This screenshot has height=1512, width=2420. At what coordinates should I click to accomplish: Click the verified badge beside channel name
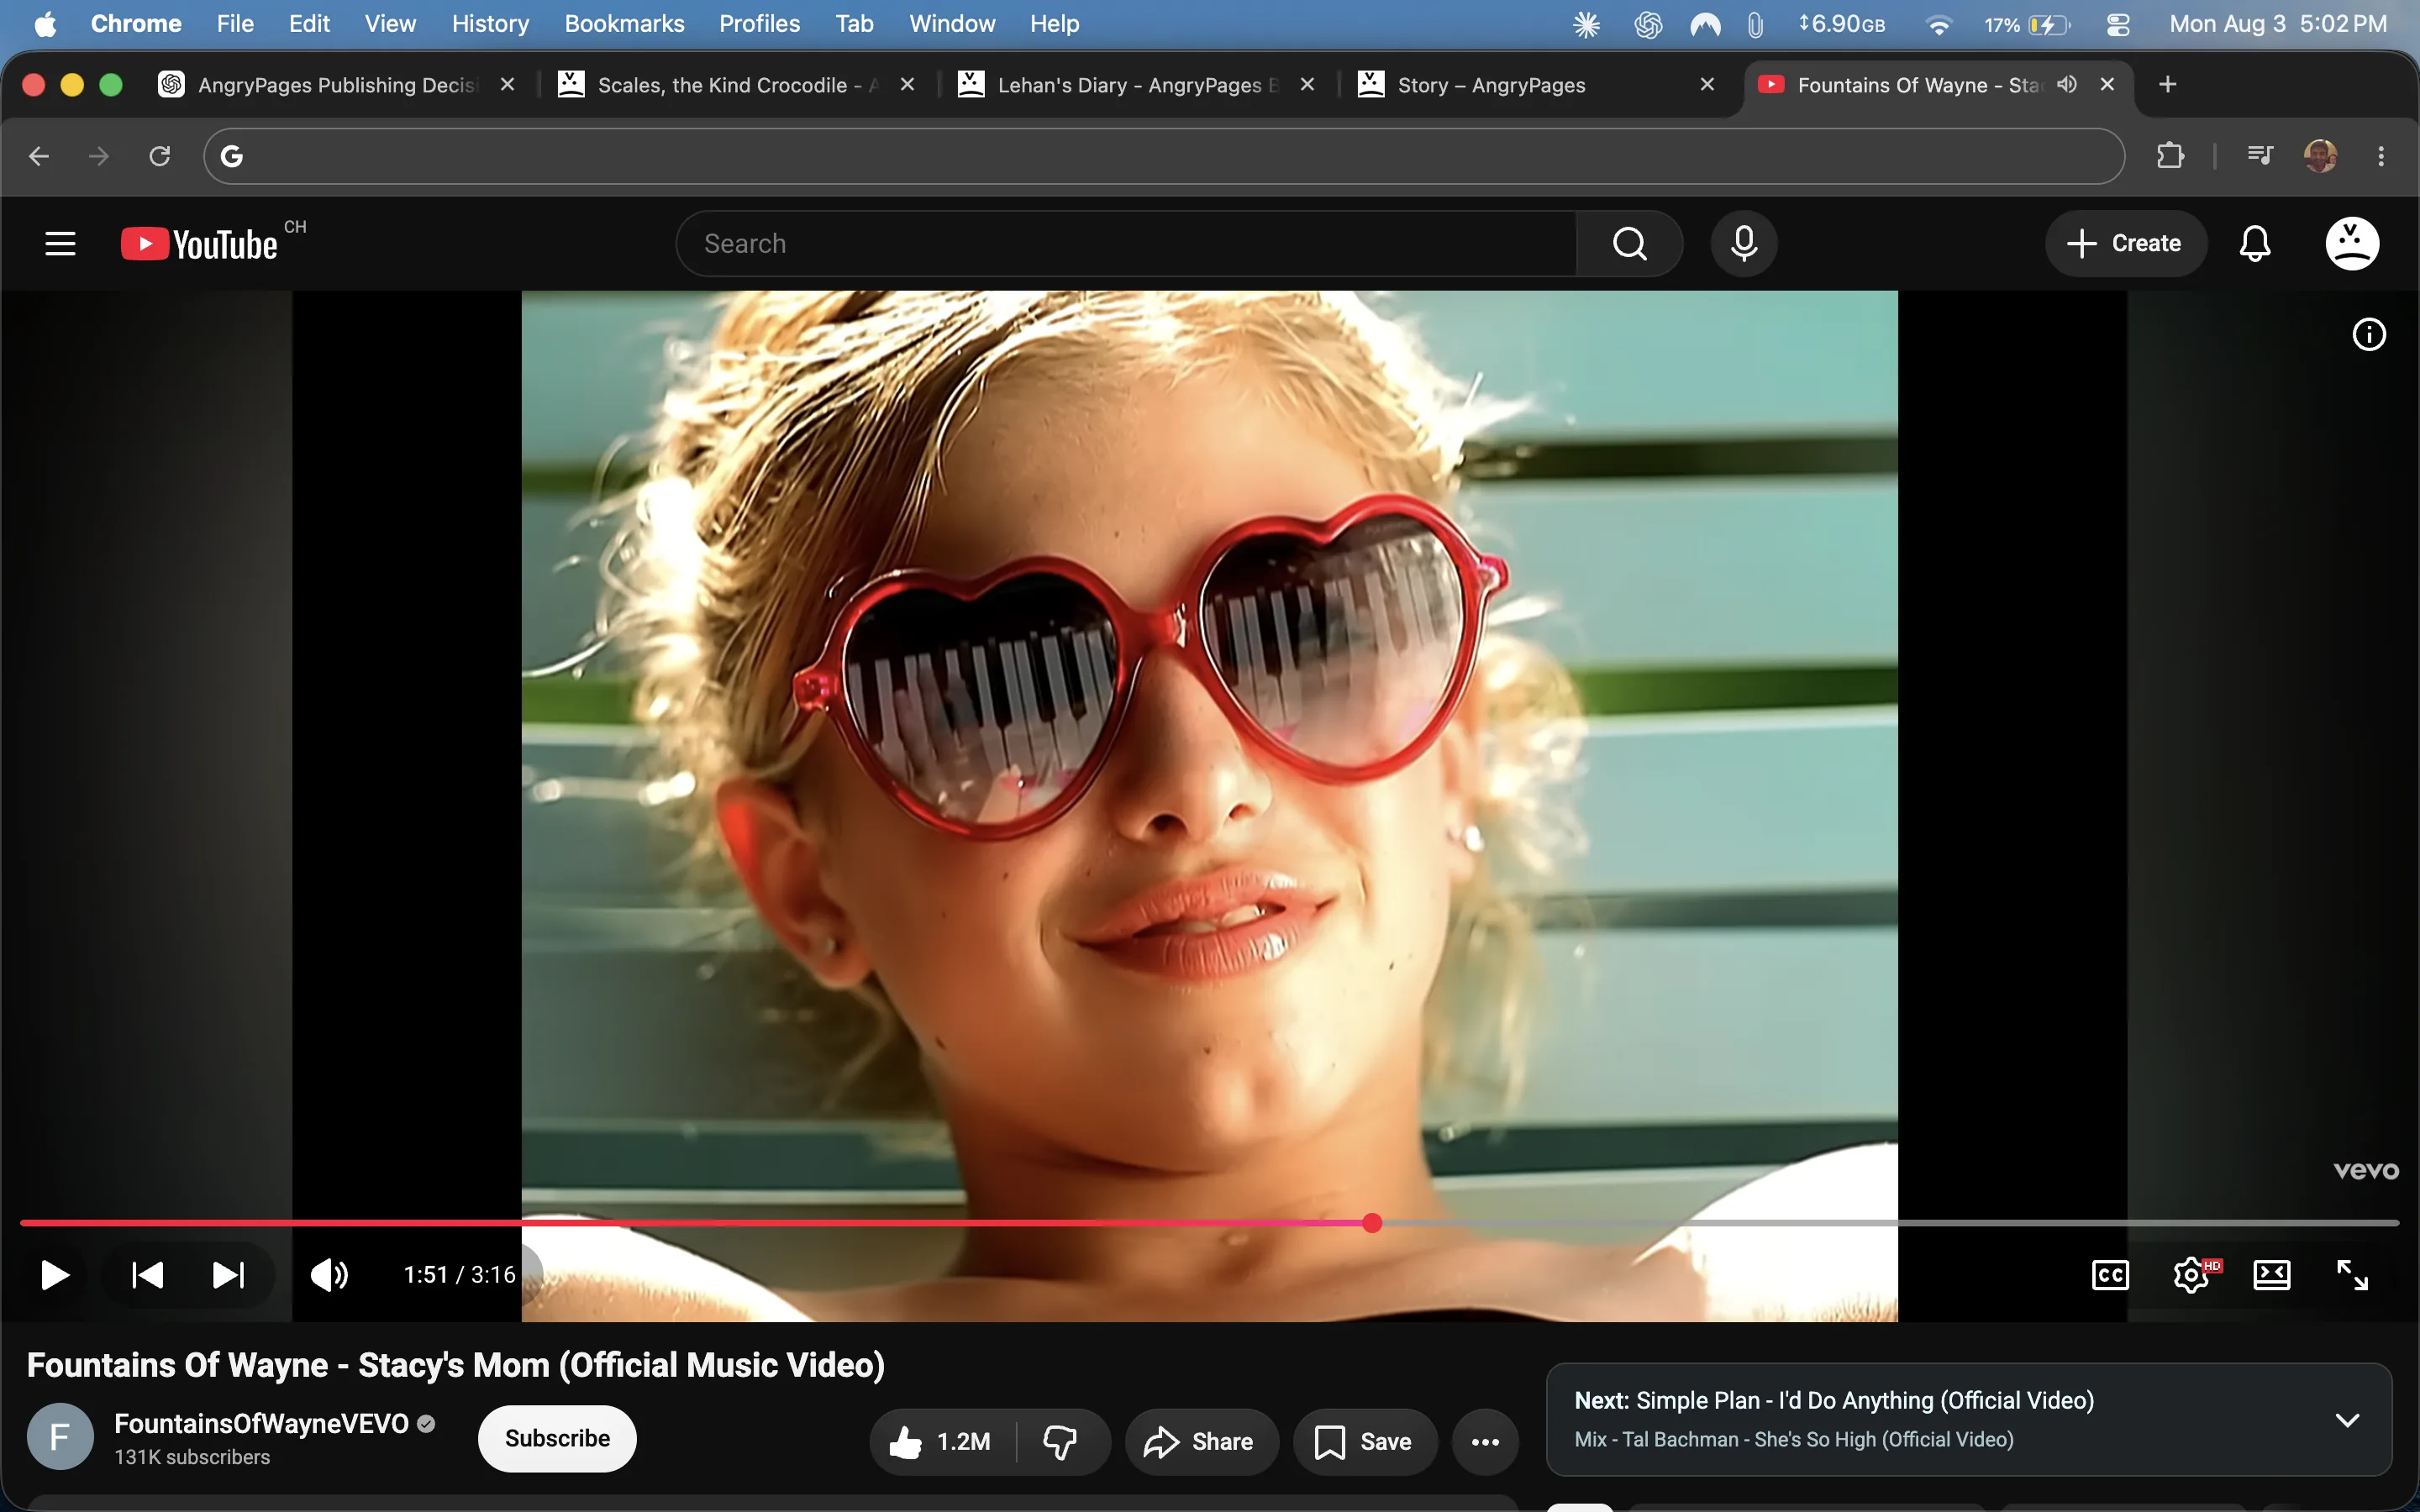coord(426,1423)
